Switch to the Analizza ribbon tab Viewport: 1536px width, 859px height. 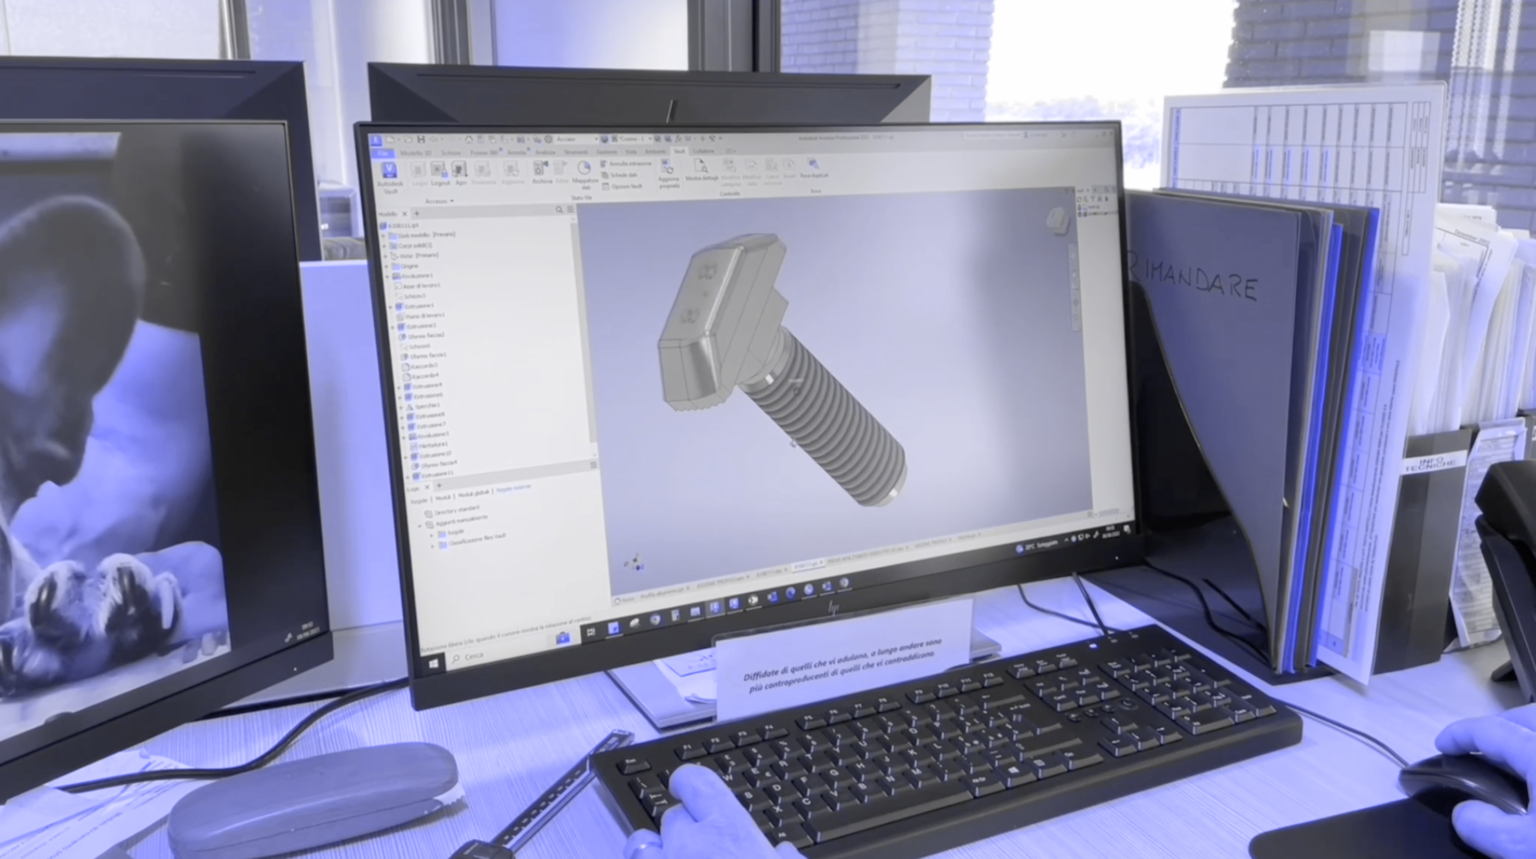(545, 152)
